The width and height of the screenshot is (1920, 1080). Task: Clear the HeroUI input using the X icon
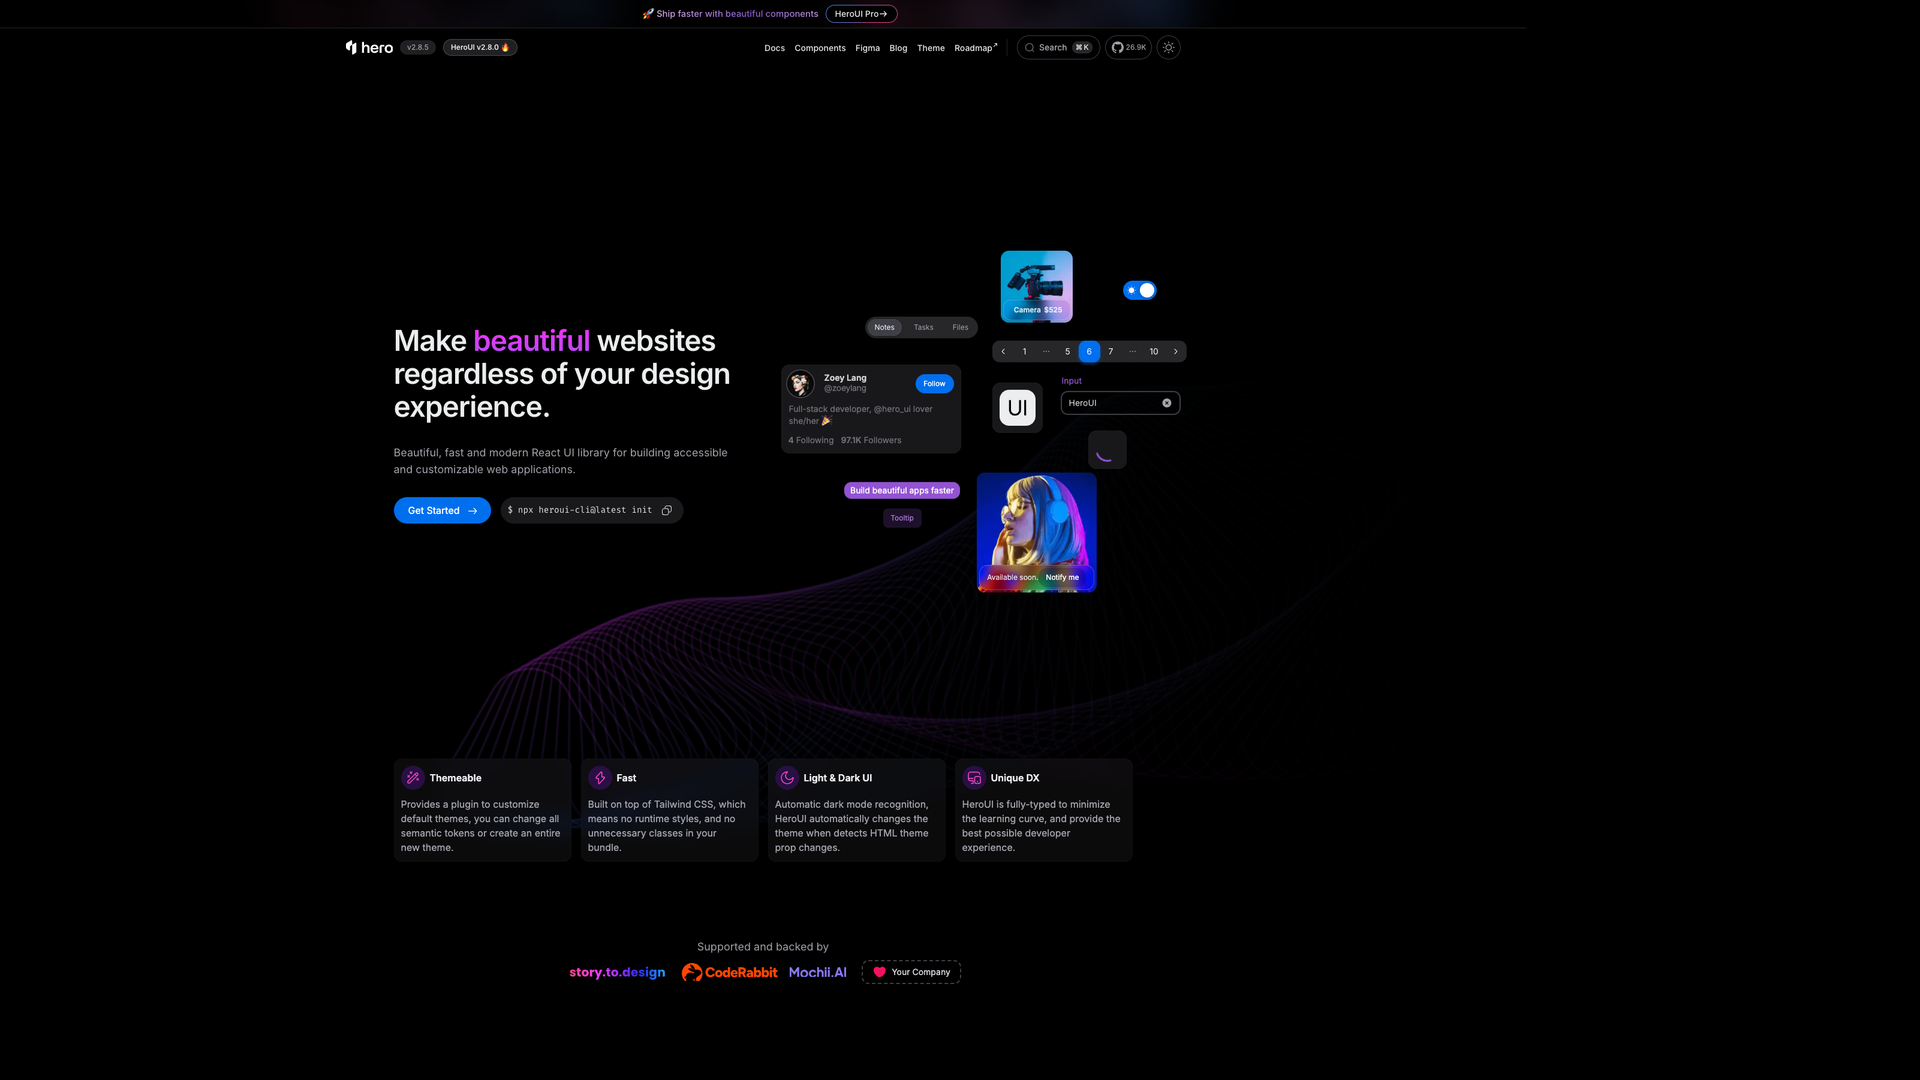click(x=1166, y=402)
